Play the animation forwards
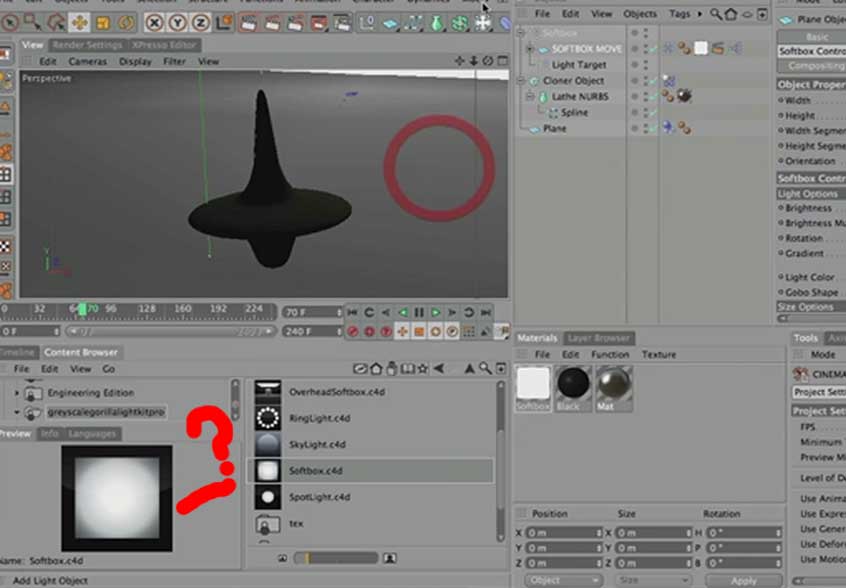Viewport: 846px width, 588px height. (x=435, y=312)
